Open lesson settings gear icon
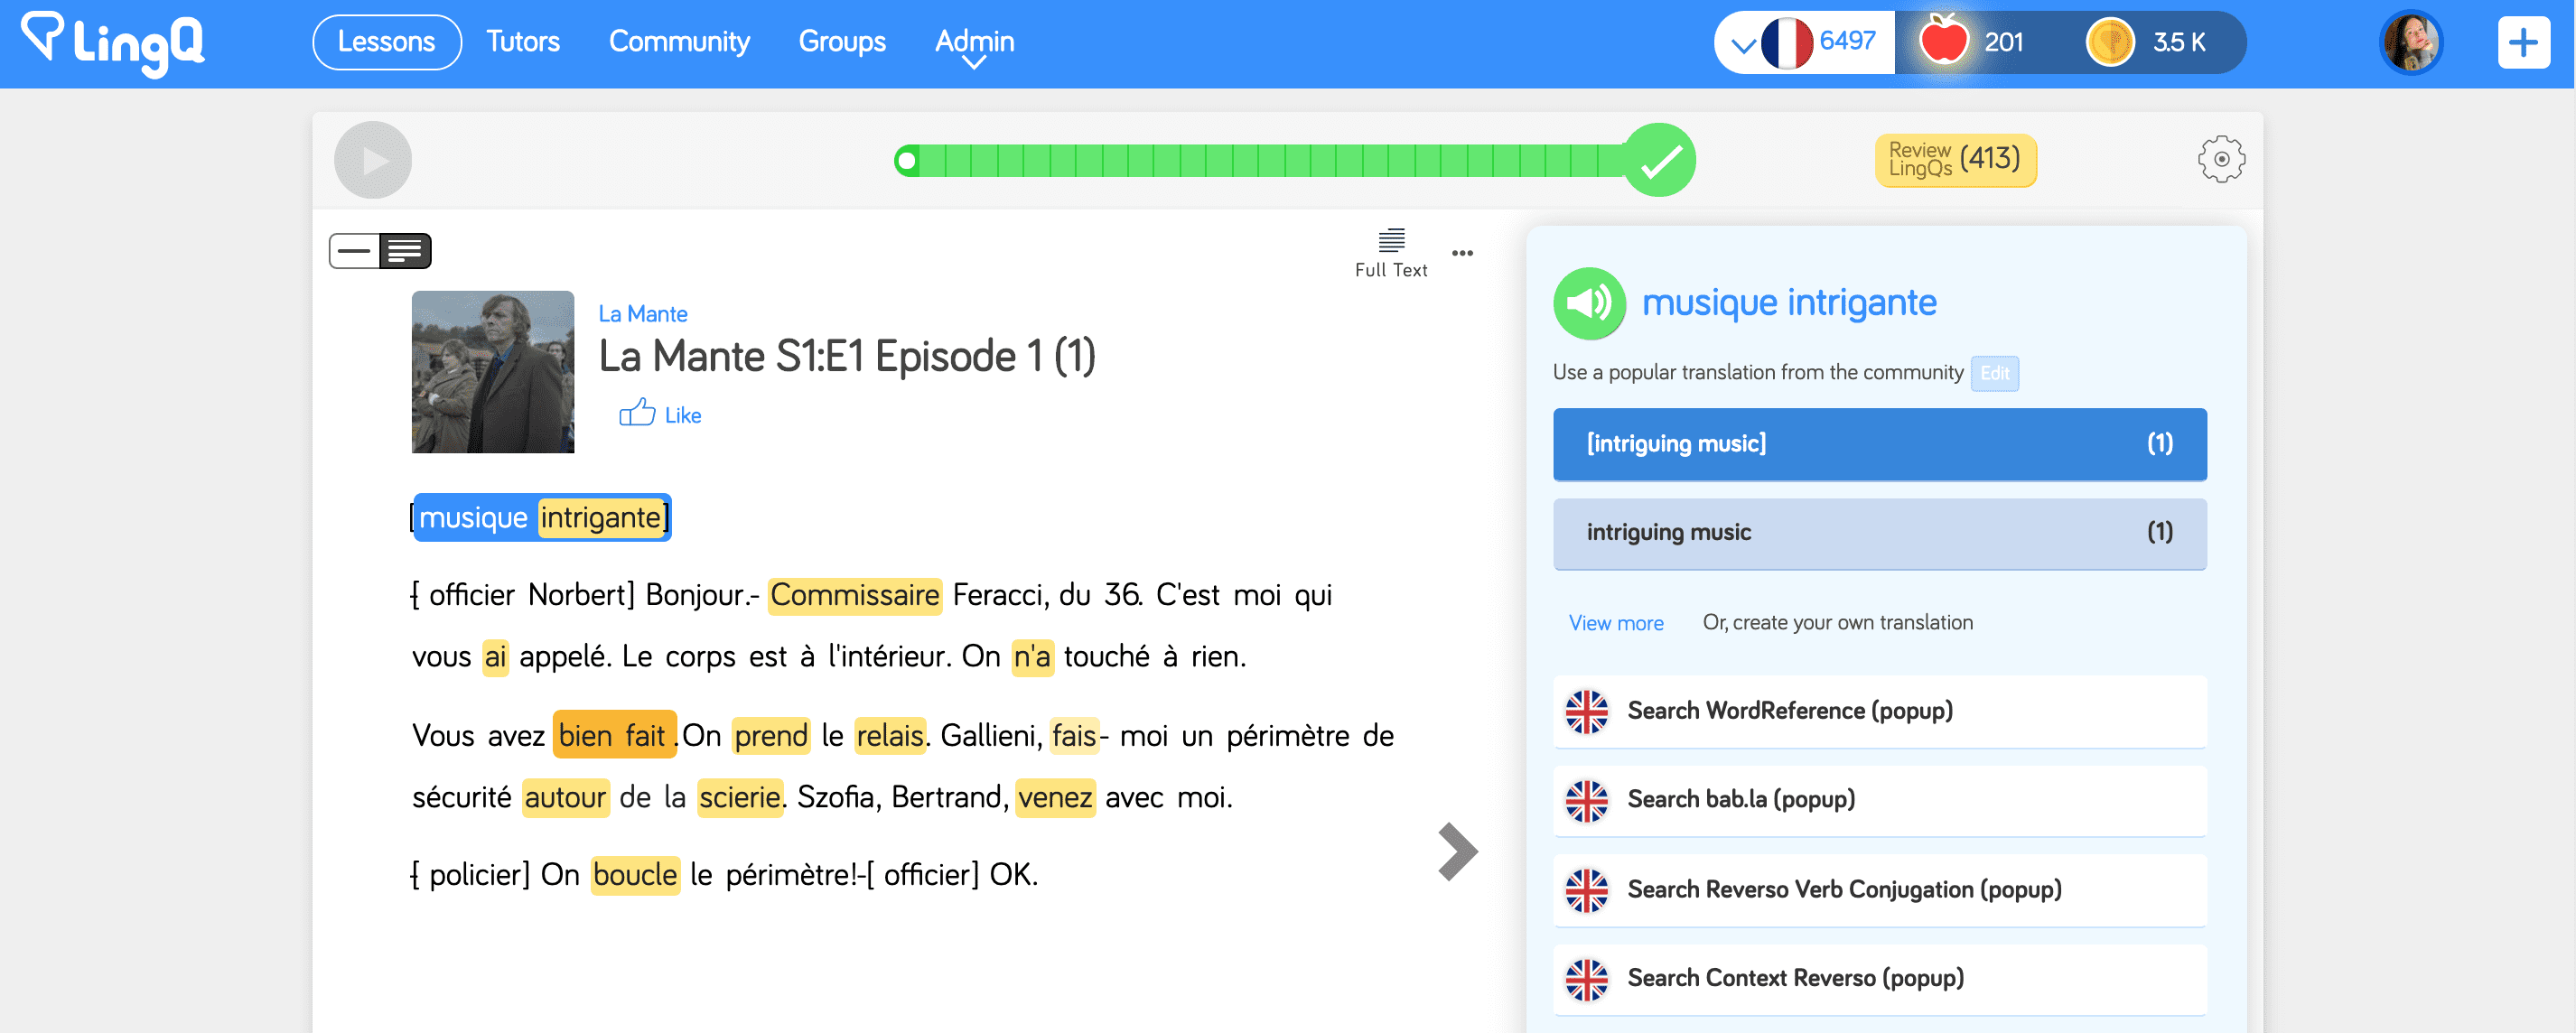 (2220, 159)
